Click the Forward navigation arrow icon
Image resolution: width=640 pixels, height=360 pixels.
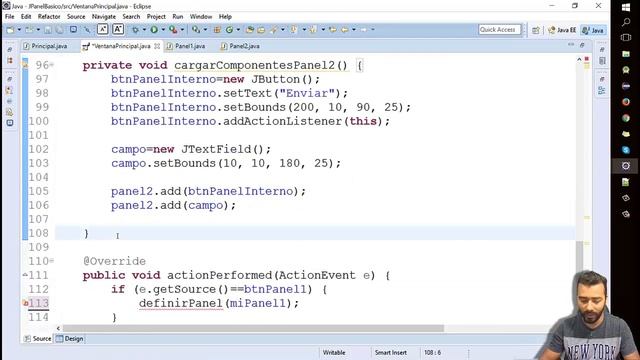tap(363, 29)
